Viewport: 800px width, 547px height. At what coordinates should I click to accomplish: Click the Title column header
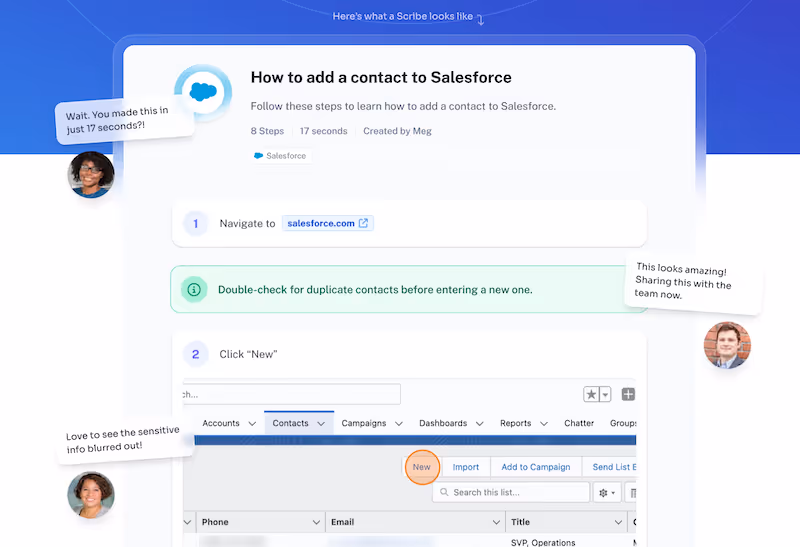[566, 522]
